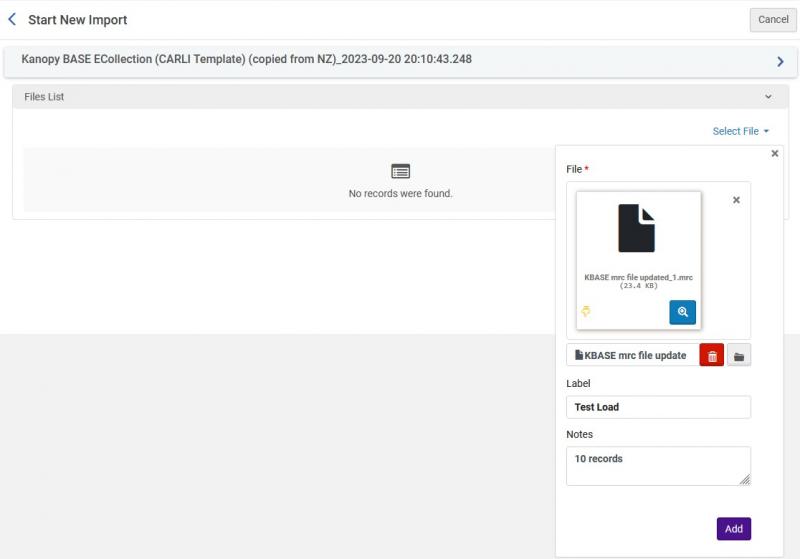Click the yellow upload status indicator icon
The height and width of the screenshot is (559, 800).
point(586,312)
